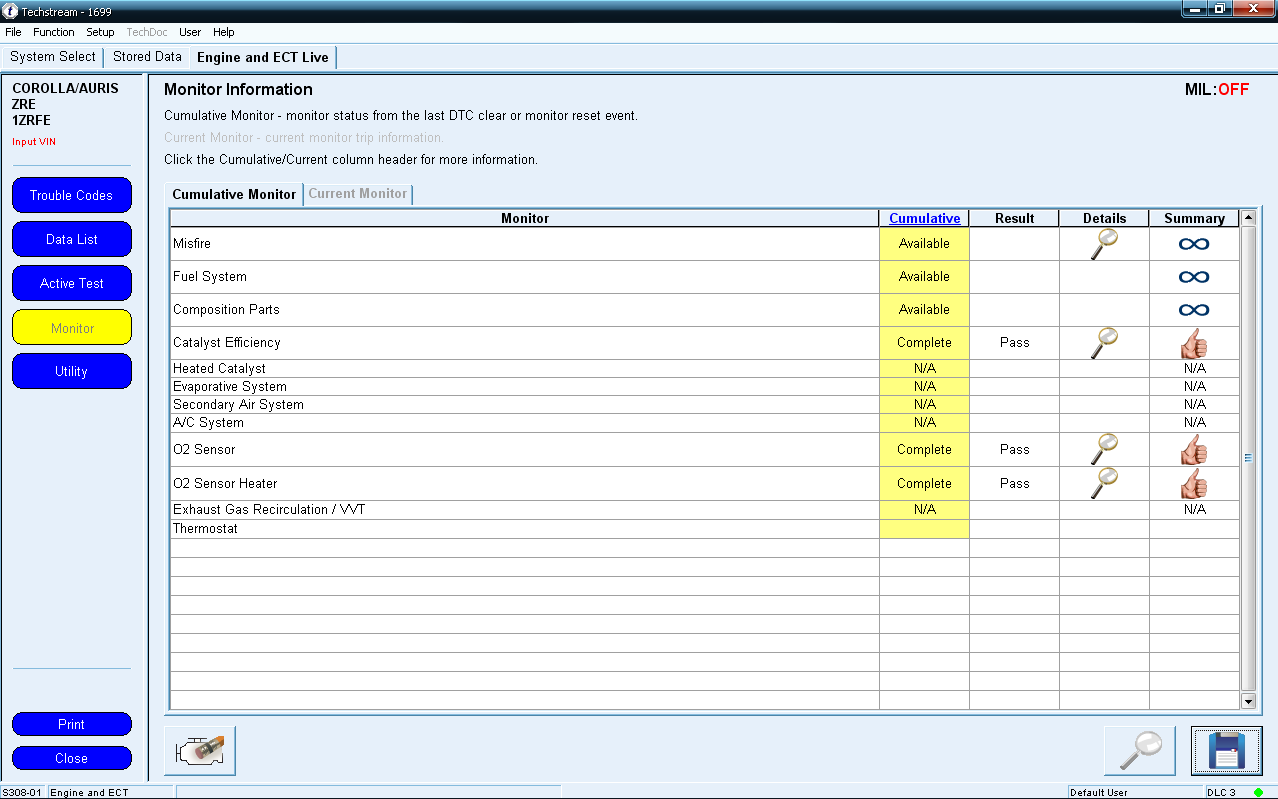Click O2 Sensor Heater thumbs-up icon

[1194, 484]
